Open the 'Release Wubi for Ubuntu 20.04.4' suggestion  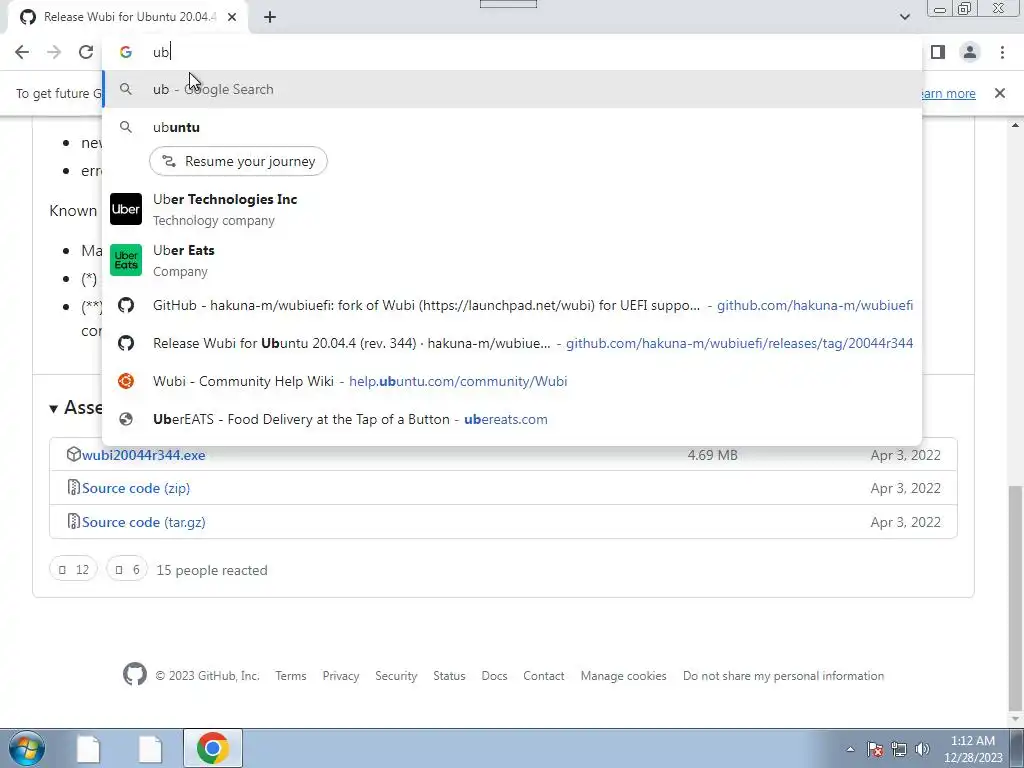[x=513, y=343]
